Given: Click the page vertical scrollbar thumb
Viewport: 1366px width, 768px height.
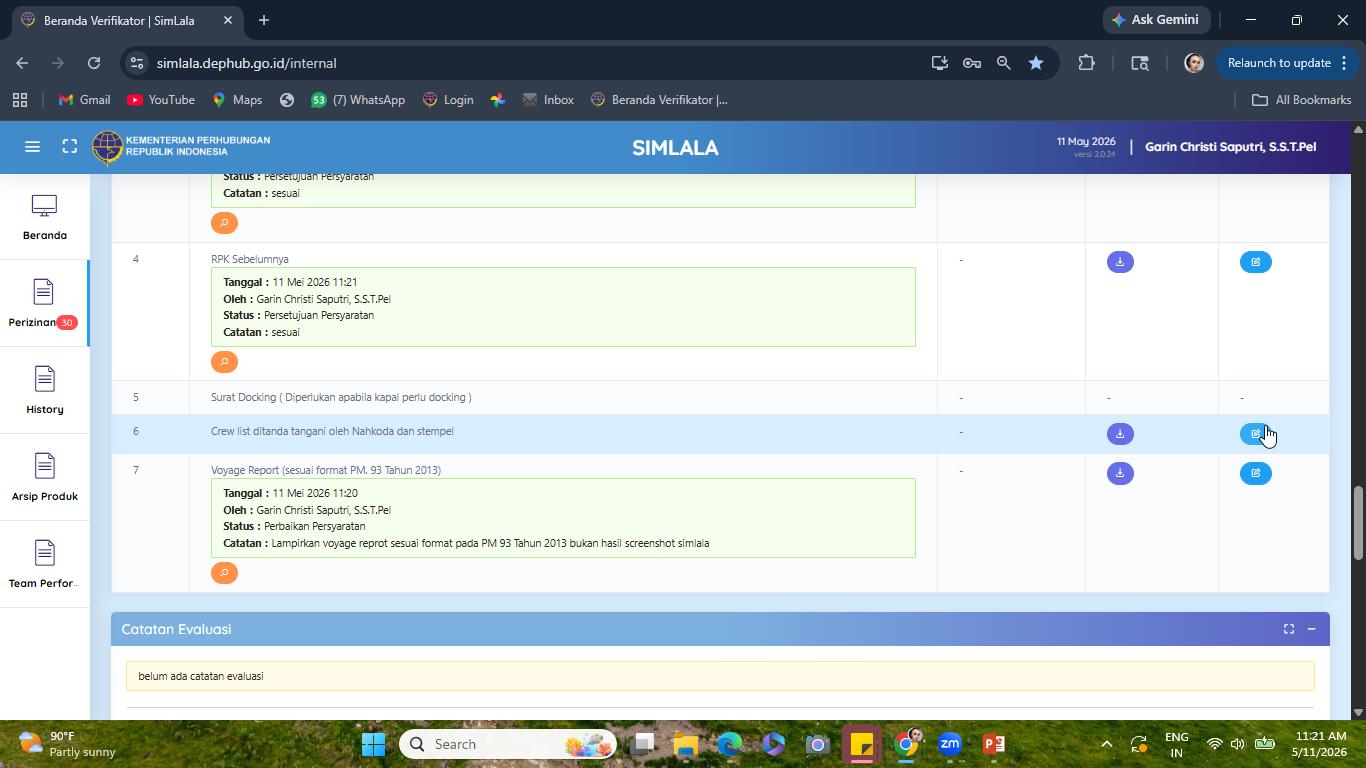Looking at the screenshot, I should (1358, 523).
